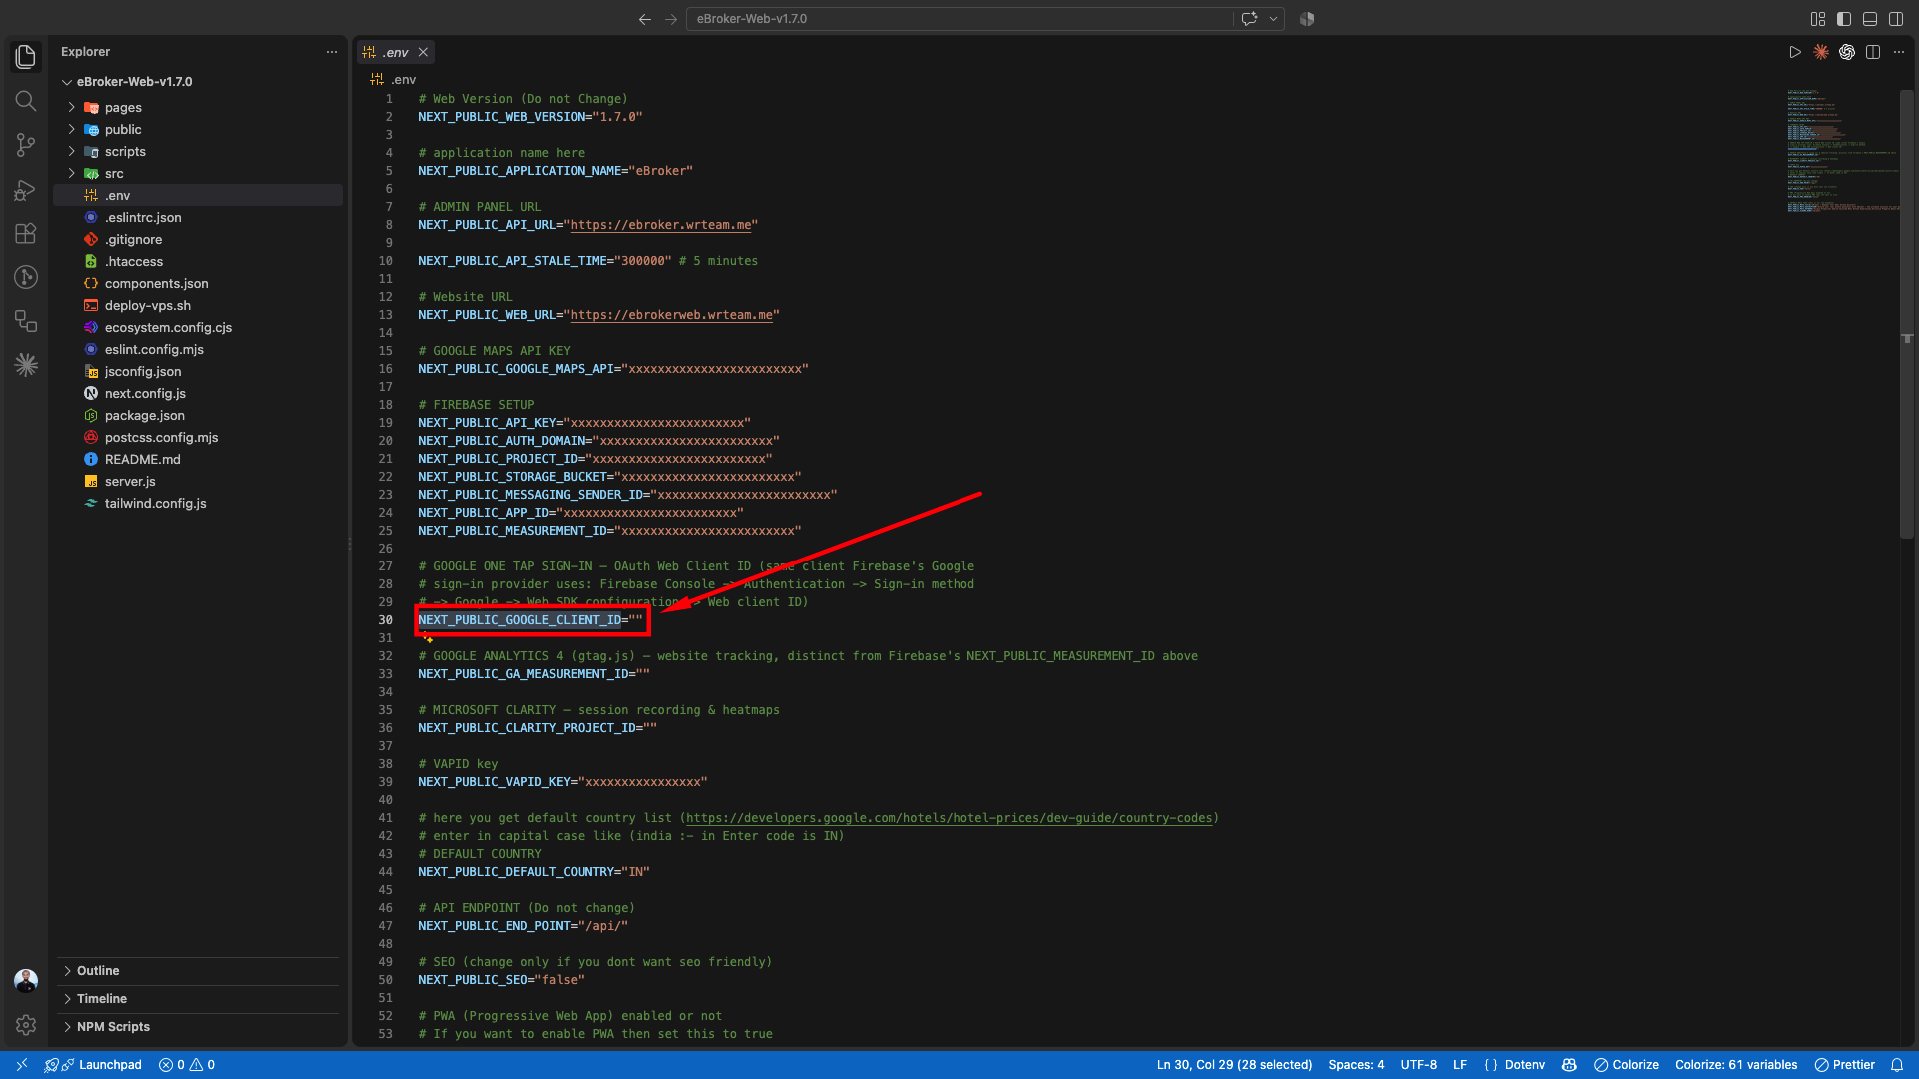This screenshot has width=1919, height=1079.
Task: Open the editor More Actions menu
Action: pyautogui.click(x=1899, y=52)
